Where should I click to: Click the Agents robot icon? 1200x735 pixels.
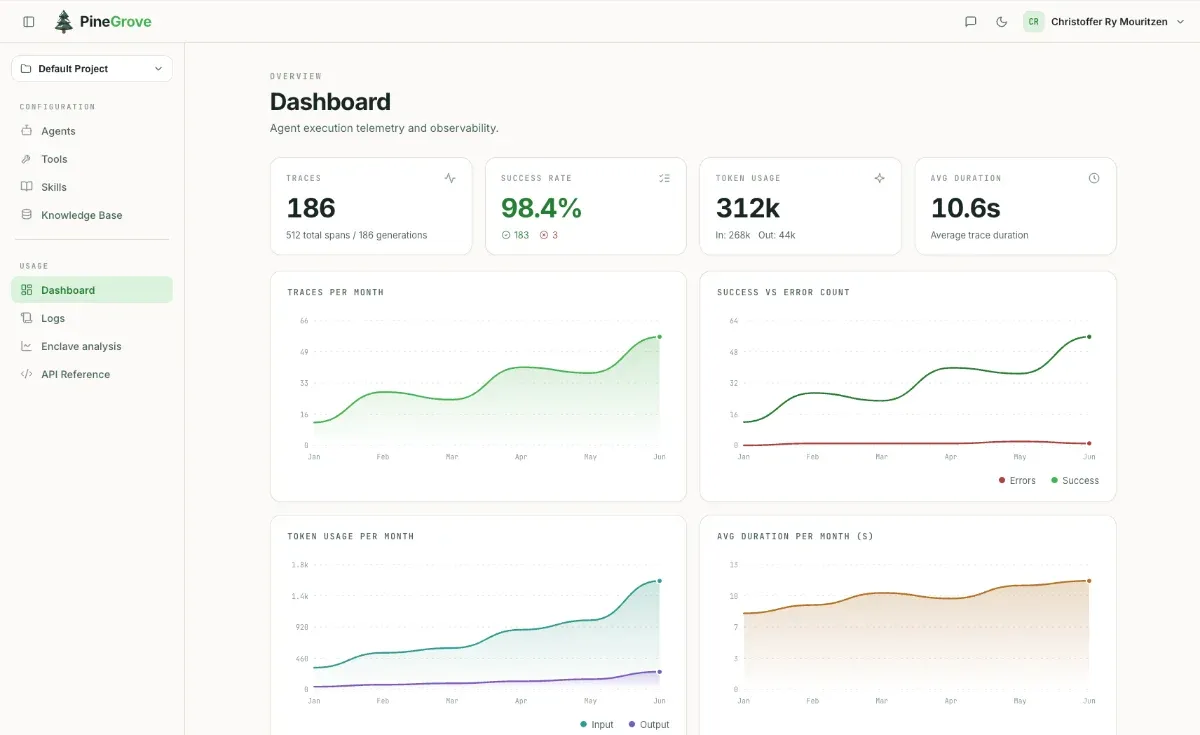(x=27, y=131)
